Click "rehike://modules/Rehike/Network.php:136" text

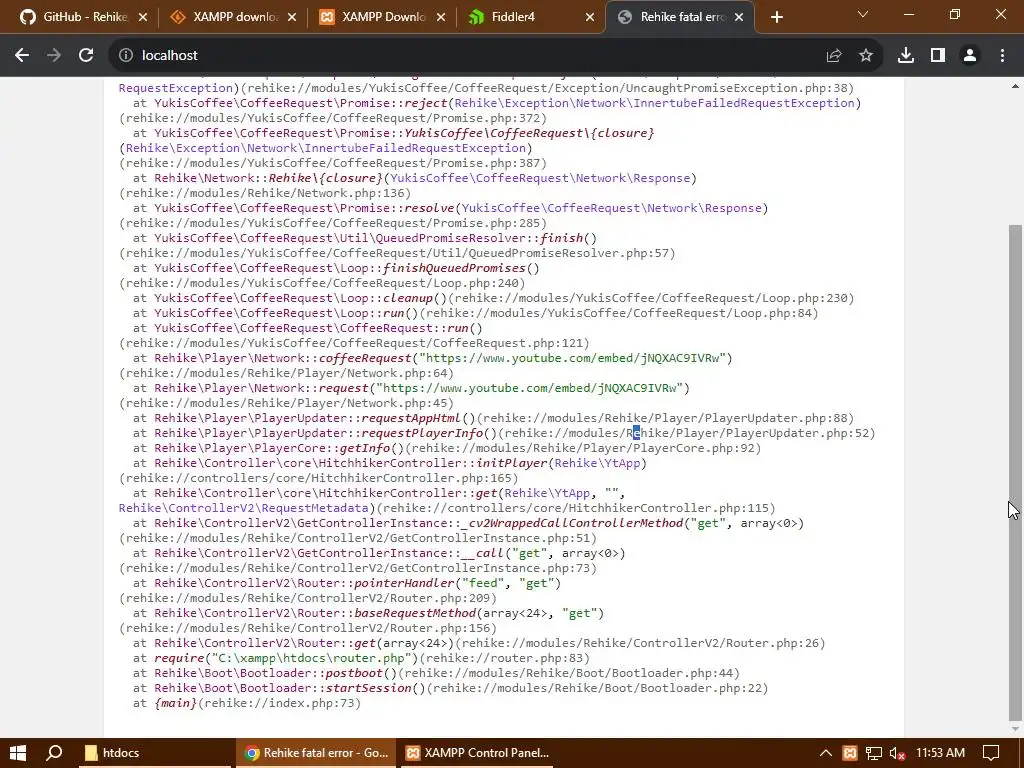coord(265,193)
